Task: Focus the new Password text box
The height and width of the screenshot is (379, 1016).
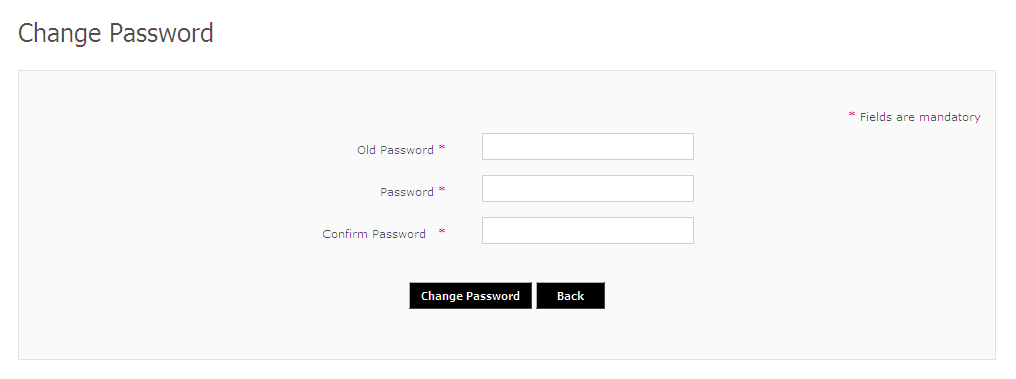Action: (588, 189)
